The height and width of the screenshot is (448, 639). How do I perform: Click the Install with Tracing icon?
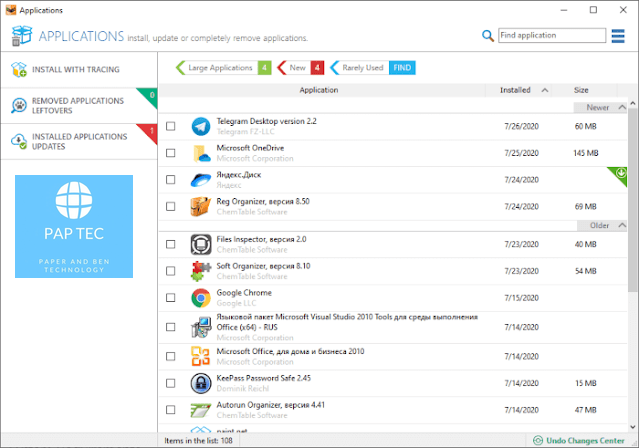point(19,69)
